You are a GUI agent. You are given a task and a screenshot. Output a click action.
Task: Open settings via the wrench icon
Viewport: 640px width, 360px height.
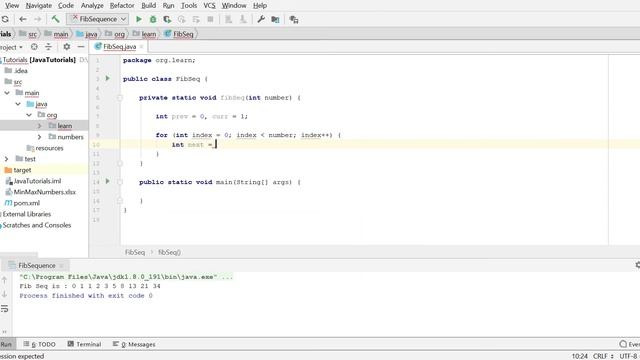(x=261, y=19)
